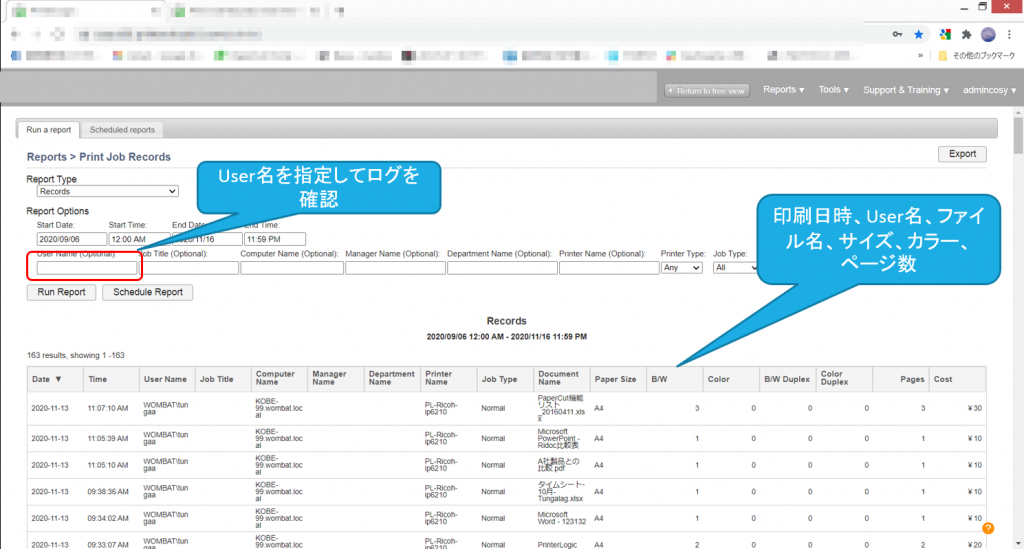The image size is (1024, 549).
Task: Click the orange help question mark icon
Action: pyautogui.click(x=988, y=528)
